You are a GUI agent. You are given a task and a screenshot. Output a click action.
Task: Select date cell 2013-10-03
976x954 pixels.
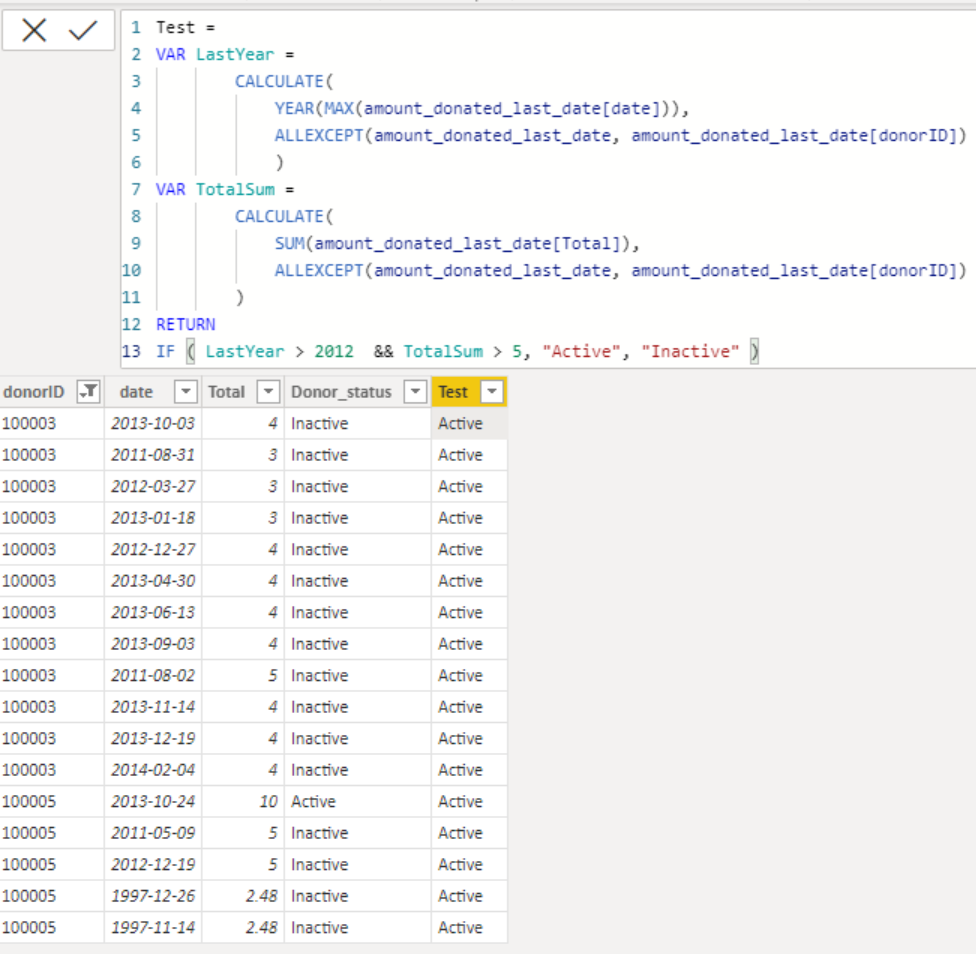(153, 423)
